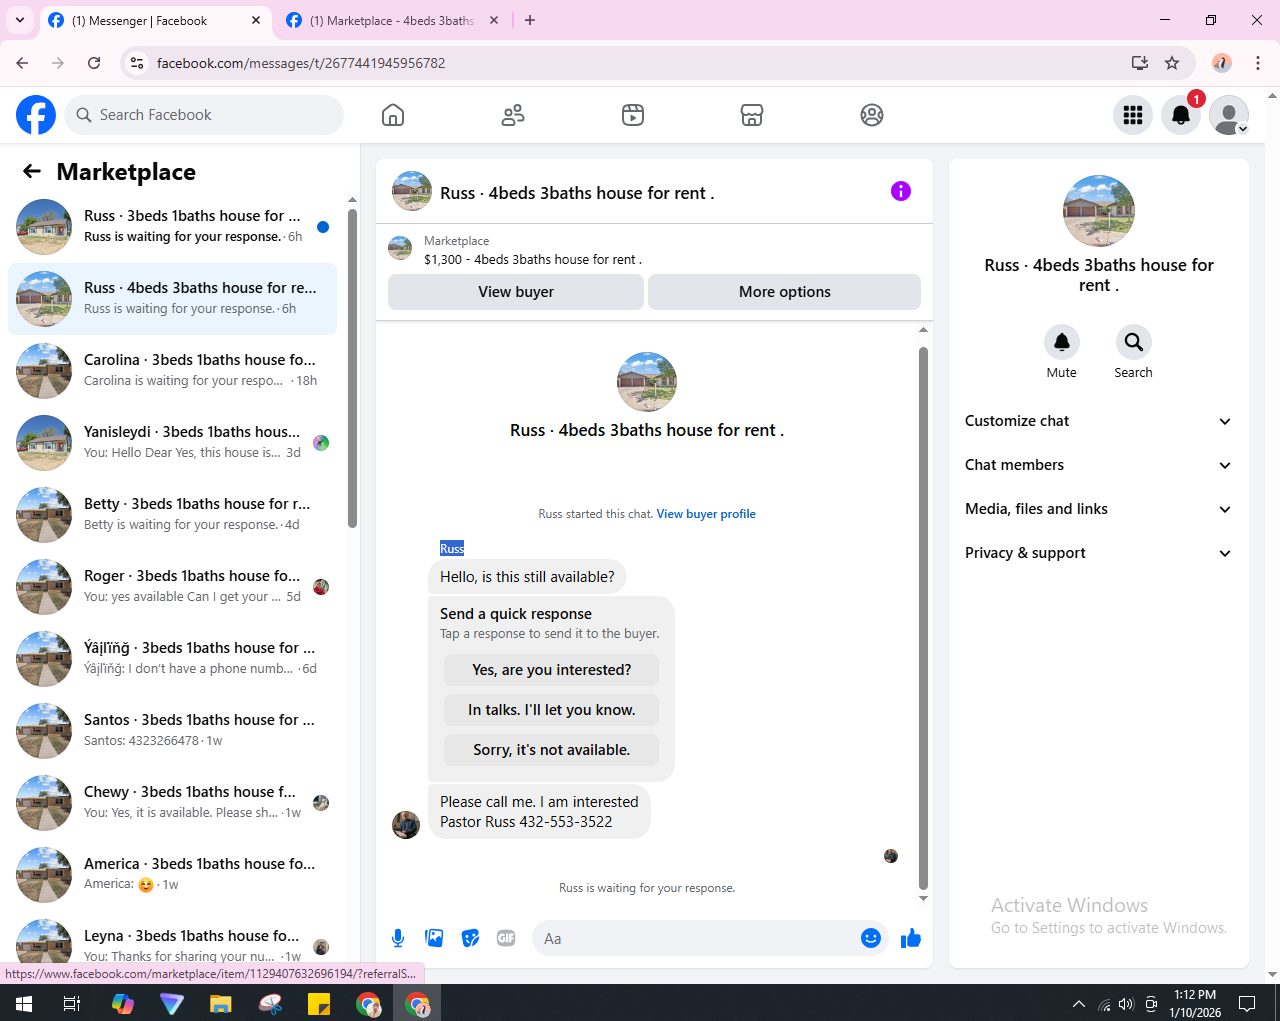The width and height of the screenshot is (1280, 1021).
Task: Open the Marketplace storefront icon
Action: pyautogui.click(x=752, y=115)
